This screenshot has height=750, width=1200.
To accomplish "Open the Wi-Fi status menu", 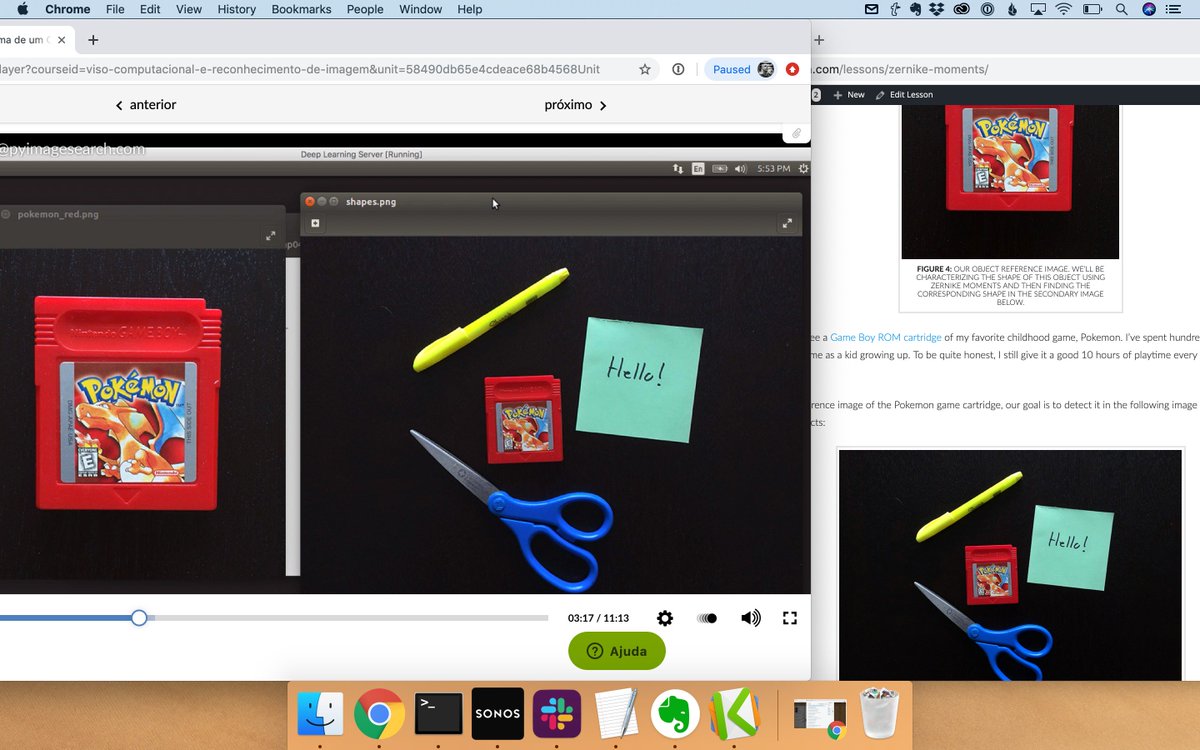I will pos(1064,9).
